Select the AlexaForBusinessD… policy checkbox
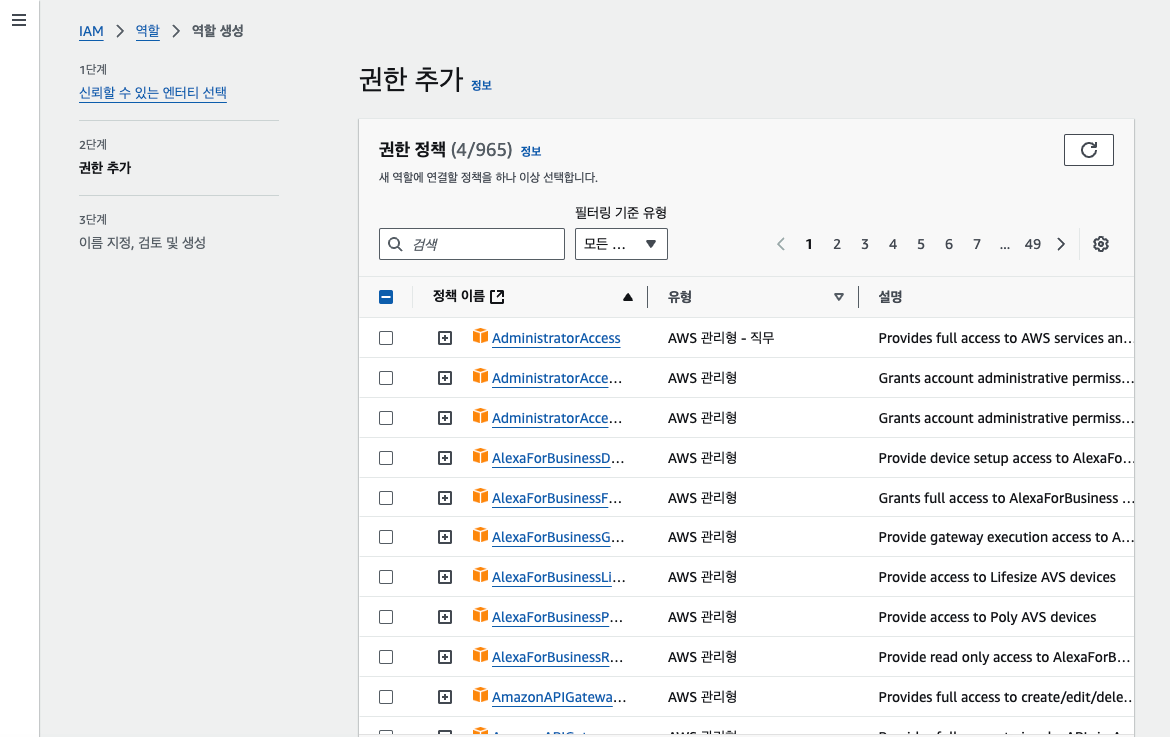The width and height of the screenshot is (1170, 737). 386,458
